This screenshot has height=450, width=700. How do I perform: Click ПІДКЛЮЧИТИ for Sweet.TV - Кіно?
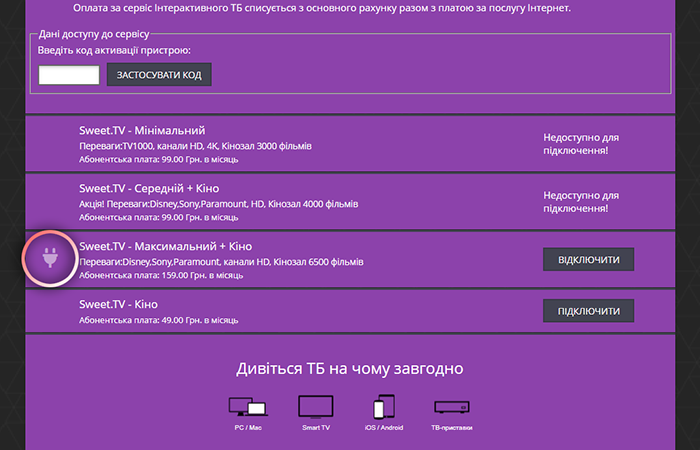pos(588,311)
